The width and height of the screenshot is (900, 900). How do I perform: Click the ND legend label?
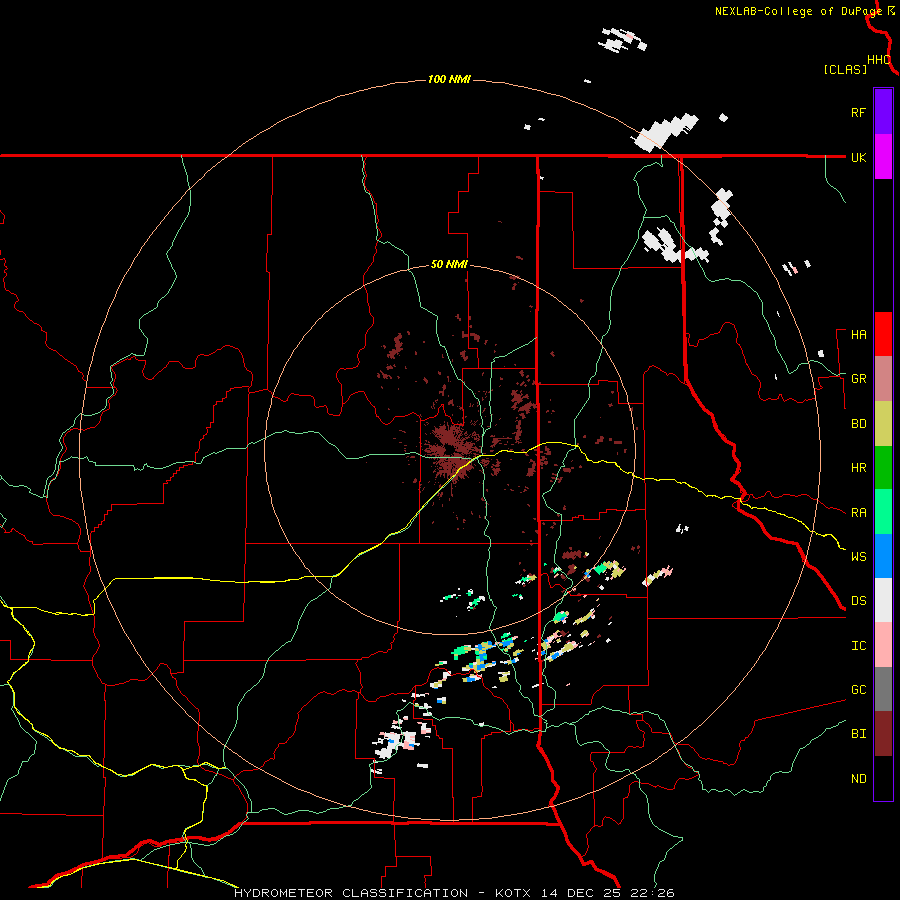coord(858,779)
